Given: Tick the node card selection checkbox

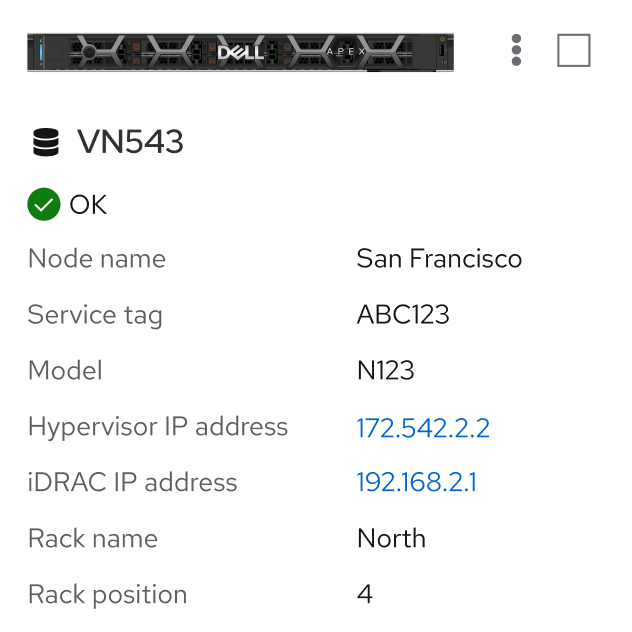Looking at the screenshot, I should 573,50.
